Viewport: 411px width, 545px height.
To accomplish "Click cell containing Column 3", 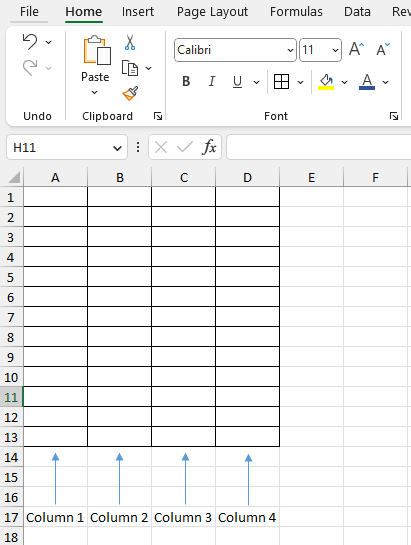I will point(183,517).
